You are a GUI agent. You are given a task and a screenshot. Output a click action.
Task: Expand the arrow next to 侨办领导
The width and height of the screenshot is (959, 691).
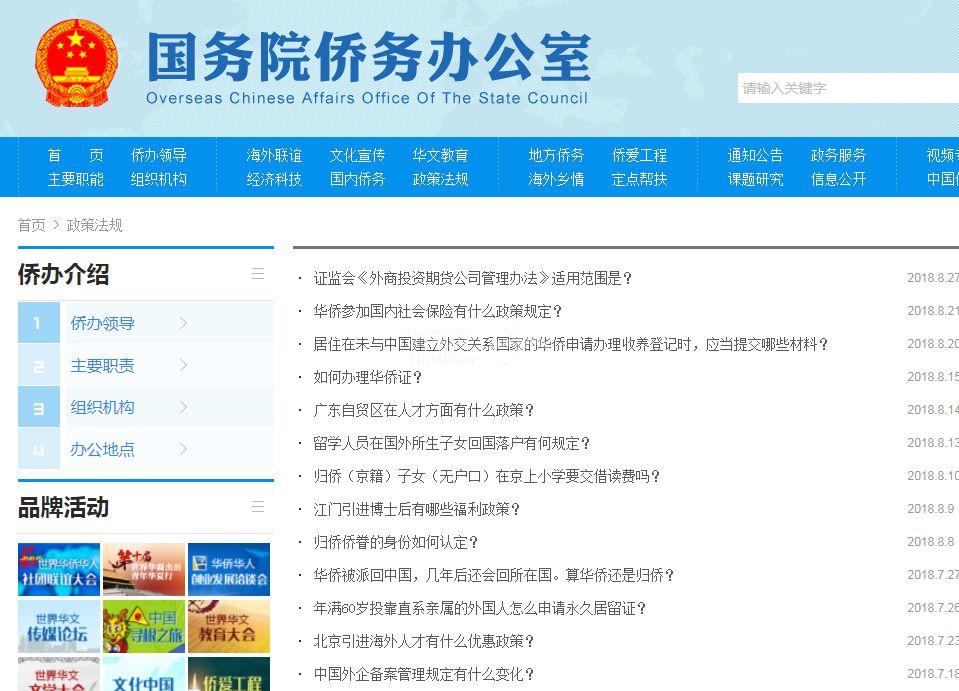tap(183, 323)
